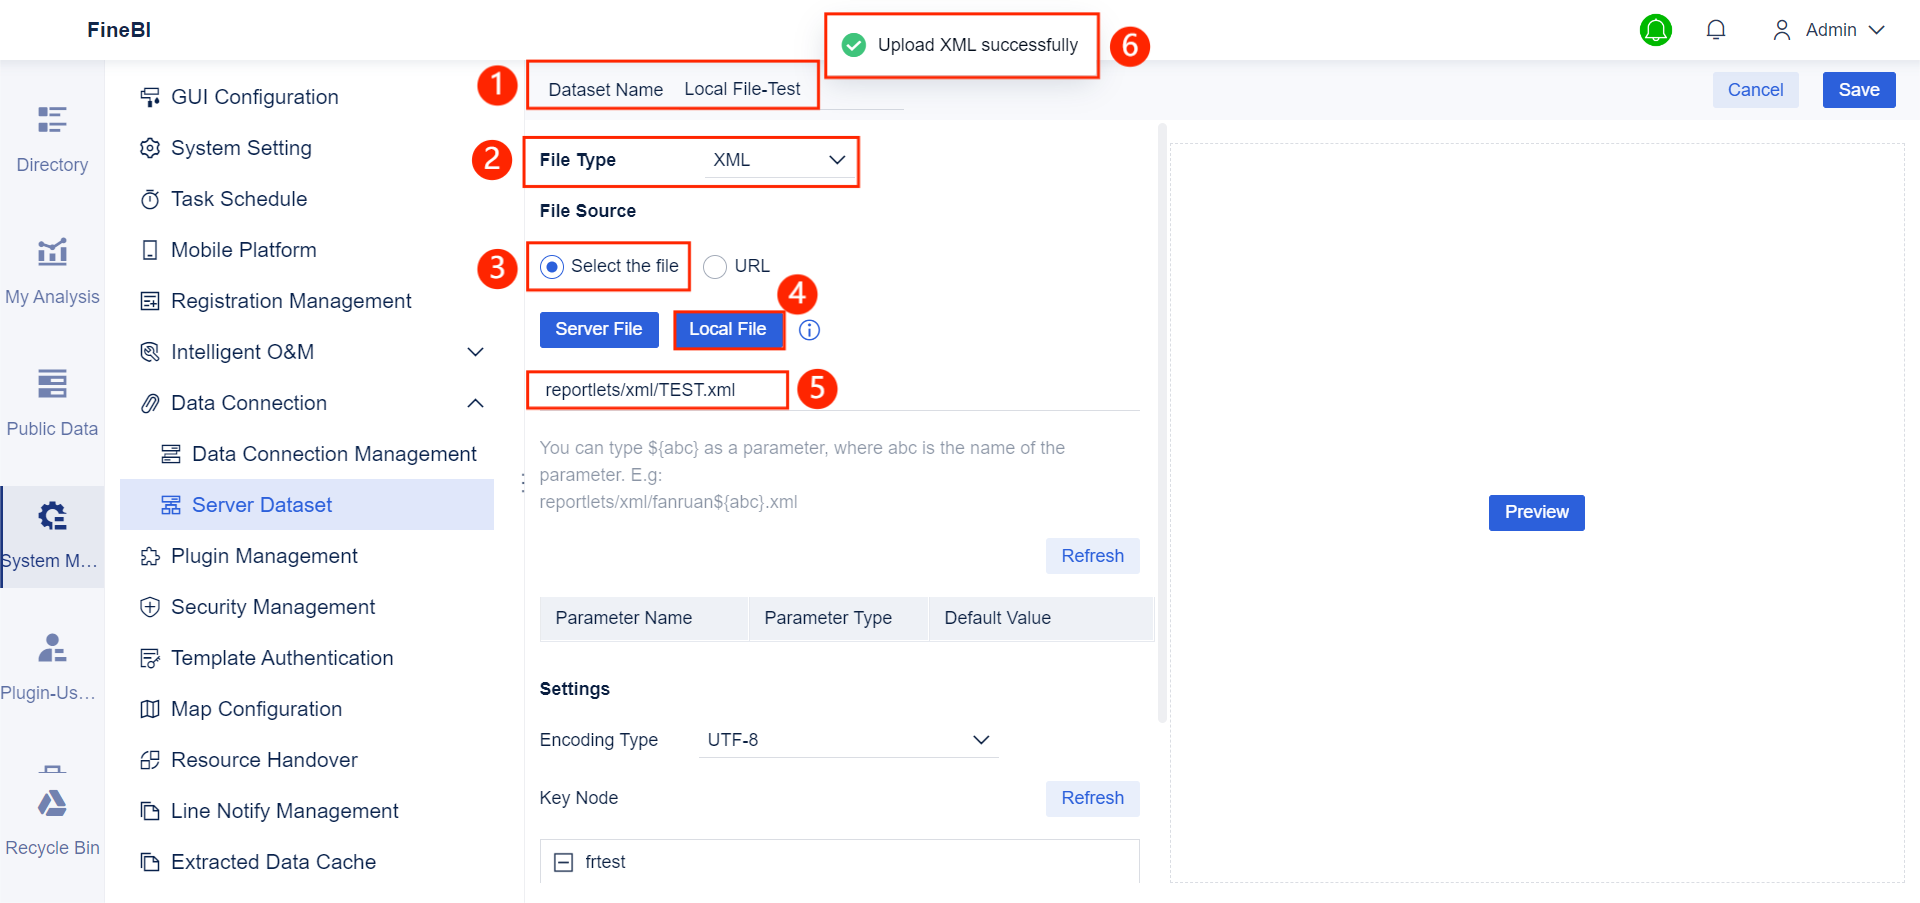This screenshot has width=1920, height=903.
Task: Open the File Type XML dropdown
Action: pos(780,160)
